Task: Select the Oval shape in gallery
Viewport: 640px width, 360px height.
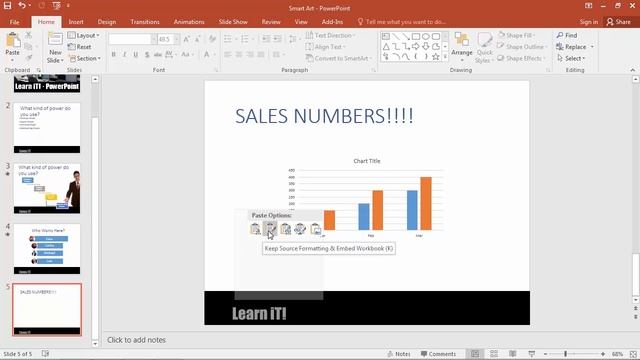Action: pos(426,37)
